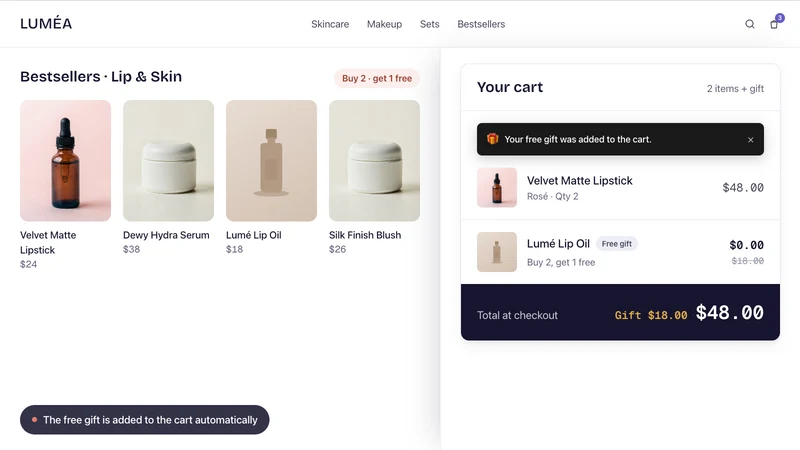Open the Skincare menu
Viewport: 800px width, 450px height.
pos(330,24)
